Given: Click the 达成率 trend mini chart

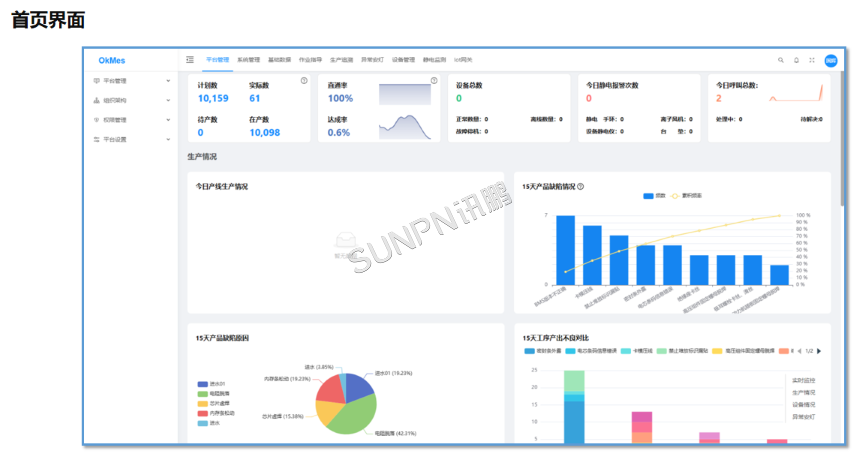Looking at the screenshot, I should [405, 127].
